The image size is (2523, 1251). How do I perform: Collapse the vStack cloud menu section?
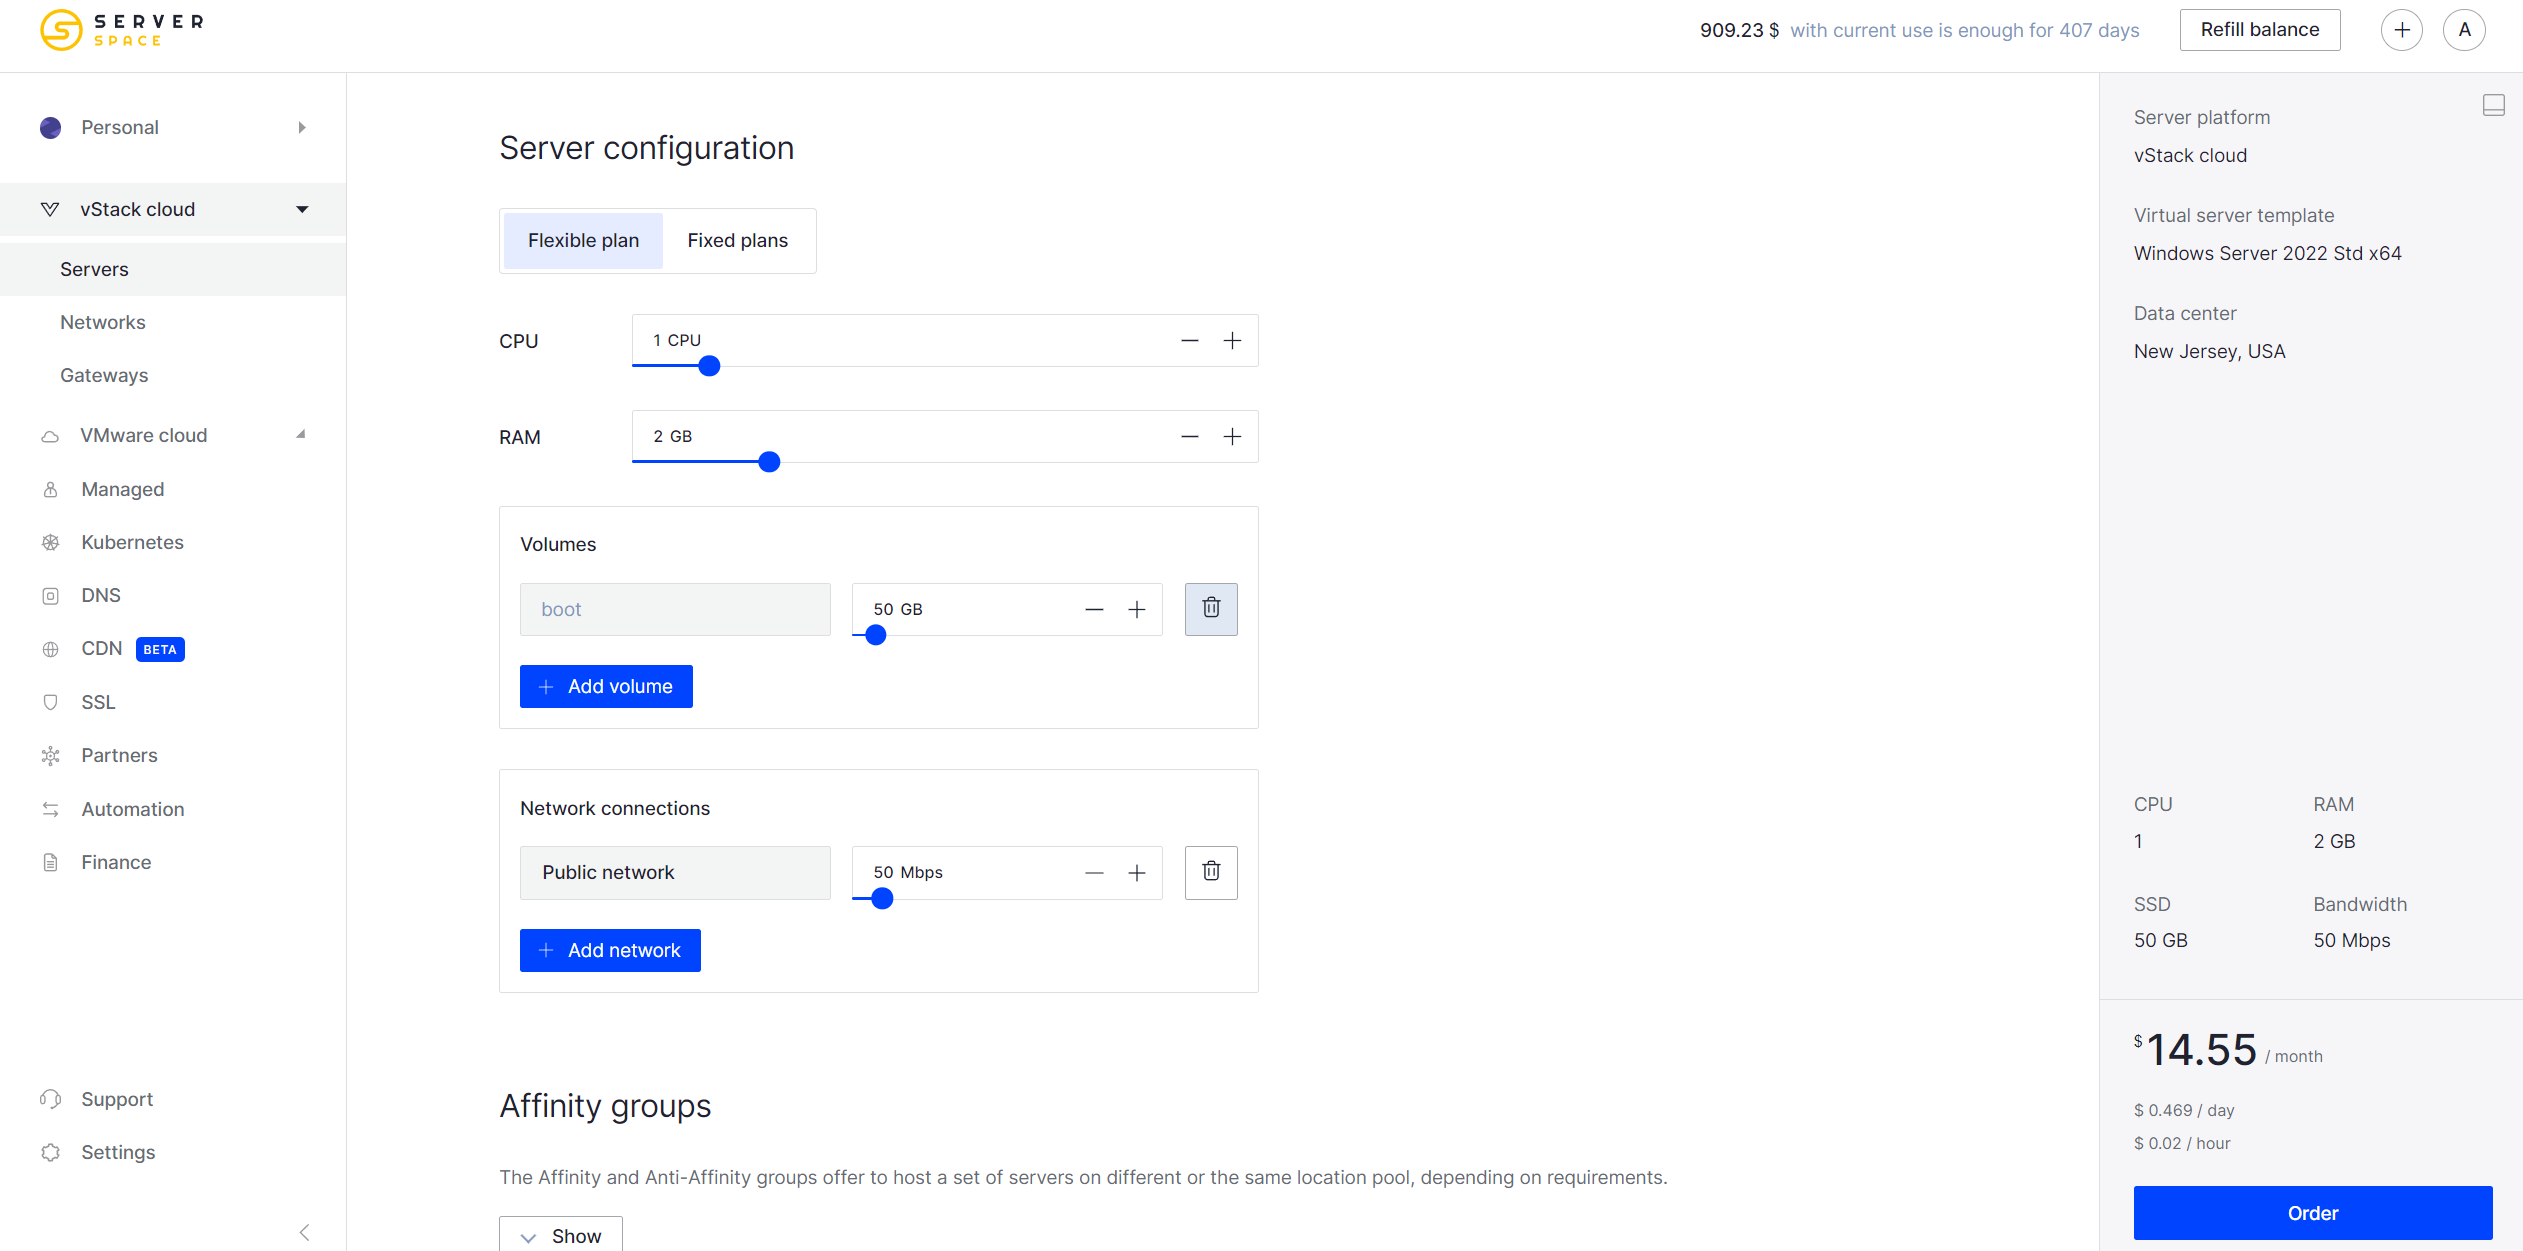(301, 209)
